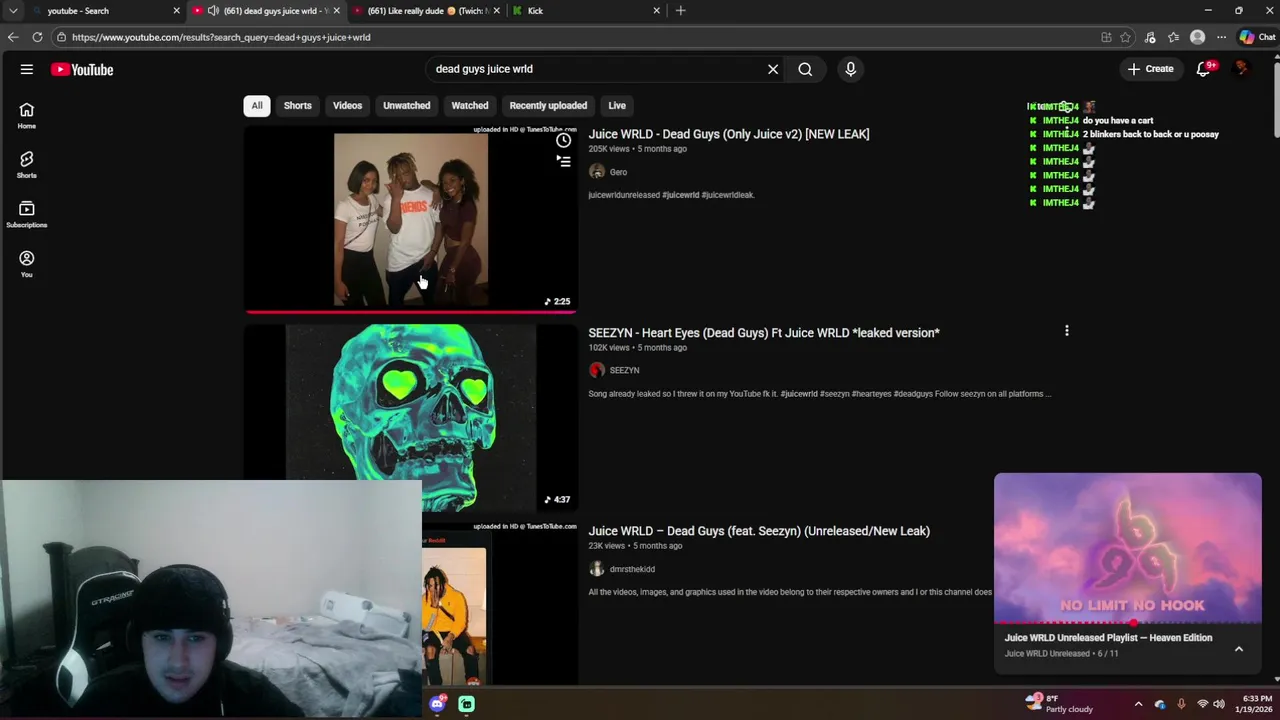Viewport: 1280px width, 720px height.
Task: Clear the search box with X
Action: [x=773, y=69]
